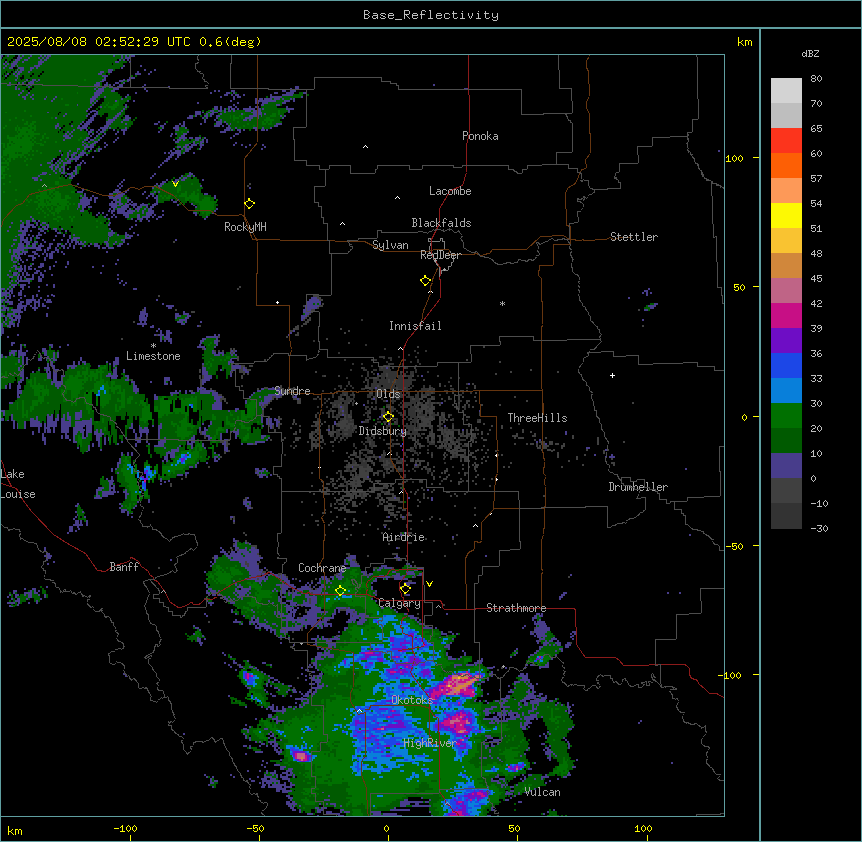Screen dimensions: 862x842
Task: Click the Banff label
Action: 124,567
